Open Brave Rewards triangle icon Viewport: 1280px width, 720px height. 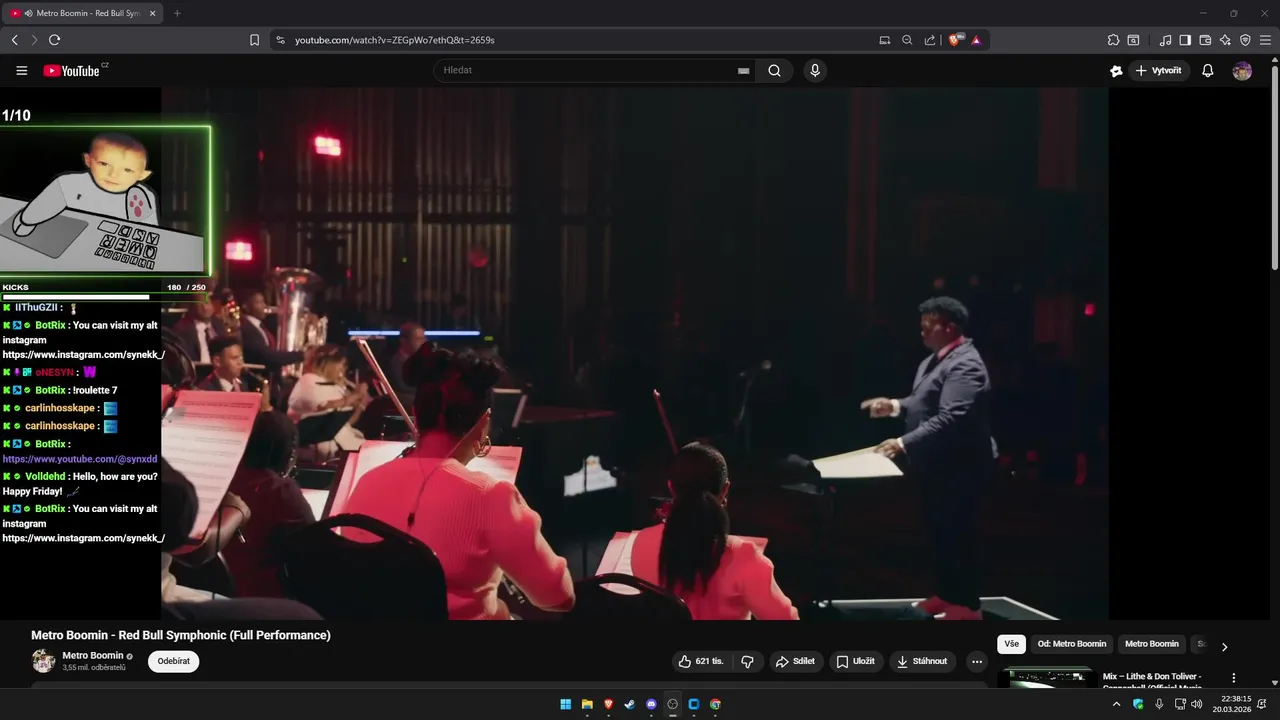pyautogui.click(x=976, y=40)
